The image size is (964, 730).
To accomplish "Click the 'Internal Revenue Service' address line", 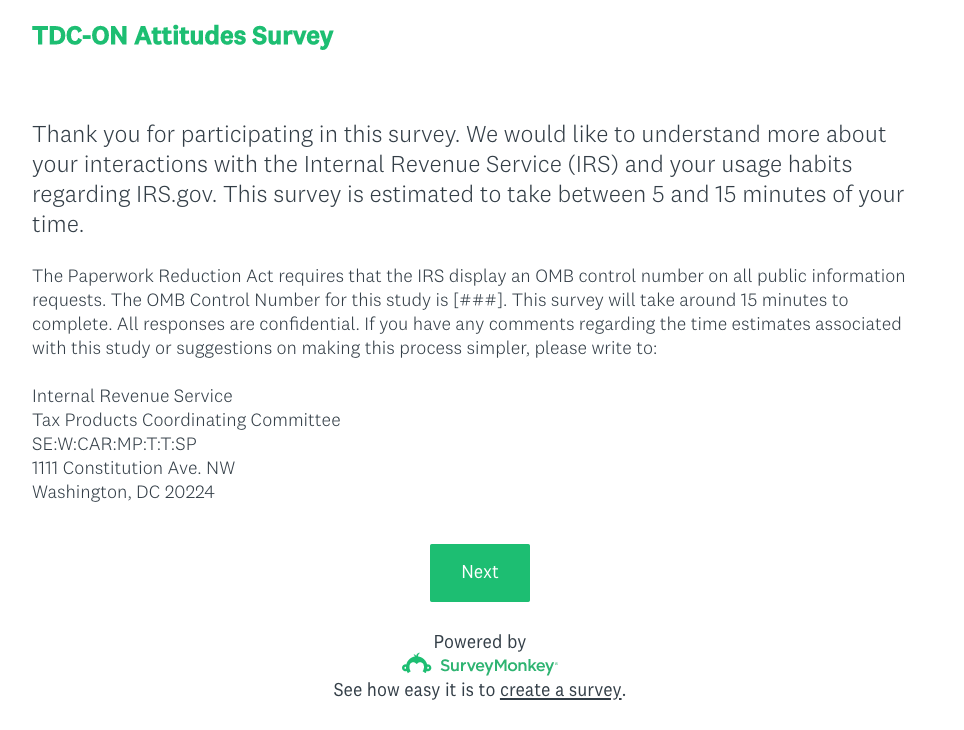I will click(132, 396).
